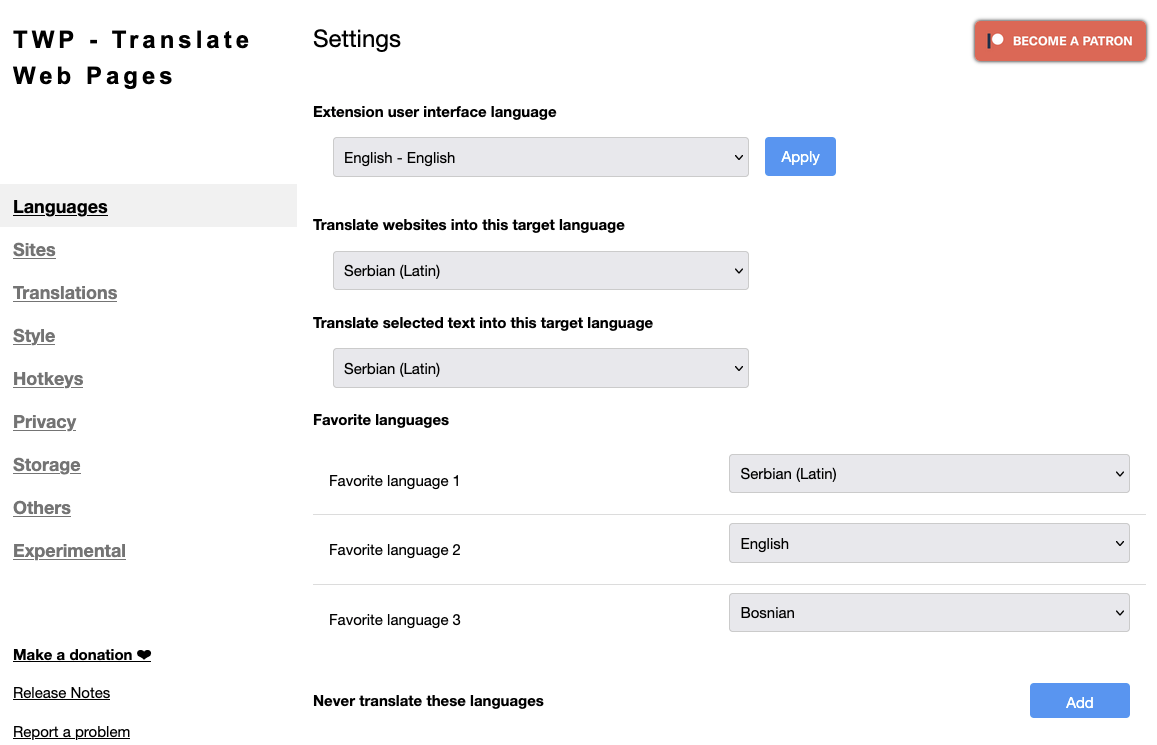The width and height of the screenshot is (1157, 745).
Task: Open the Translations settings section
Action: click(x=65, y=293)
